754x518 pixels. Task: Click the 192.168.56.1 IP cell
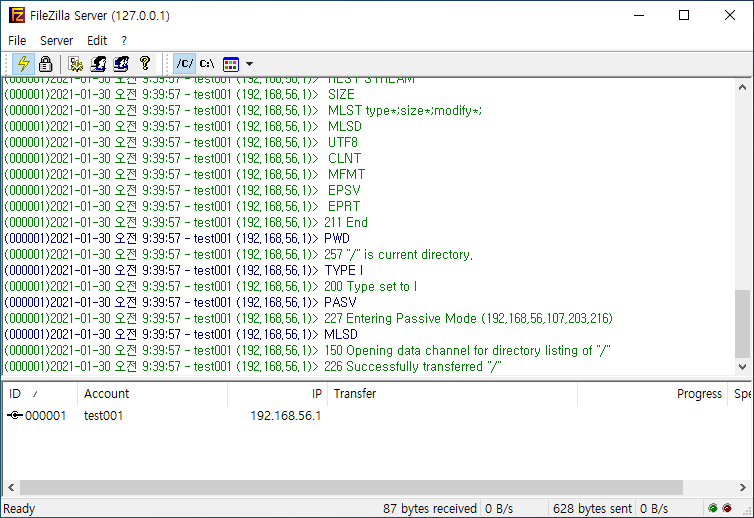[286, 416]
